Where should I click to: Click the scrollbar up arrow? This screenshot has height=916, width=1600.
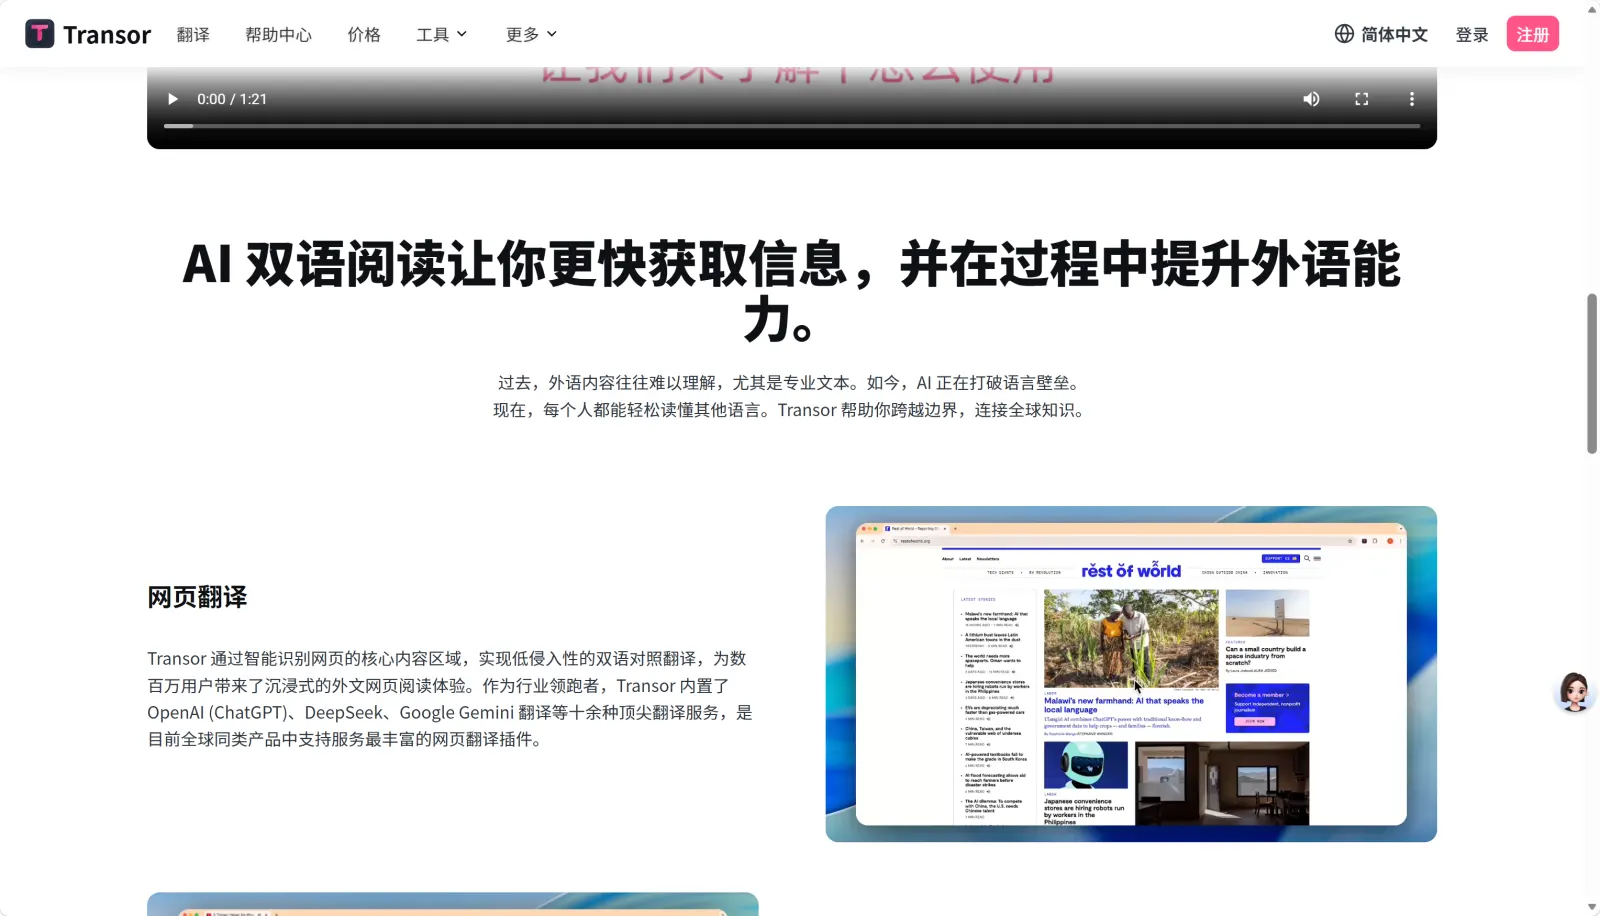(x=1592, y=9)
